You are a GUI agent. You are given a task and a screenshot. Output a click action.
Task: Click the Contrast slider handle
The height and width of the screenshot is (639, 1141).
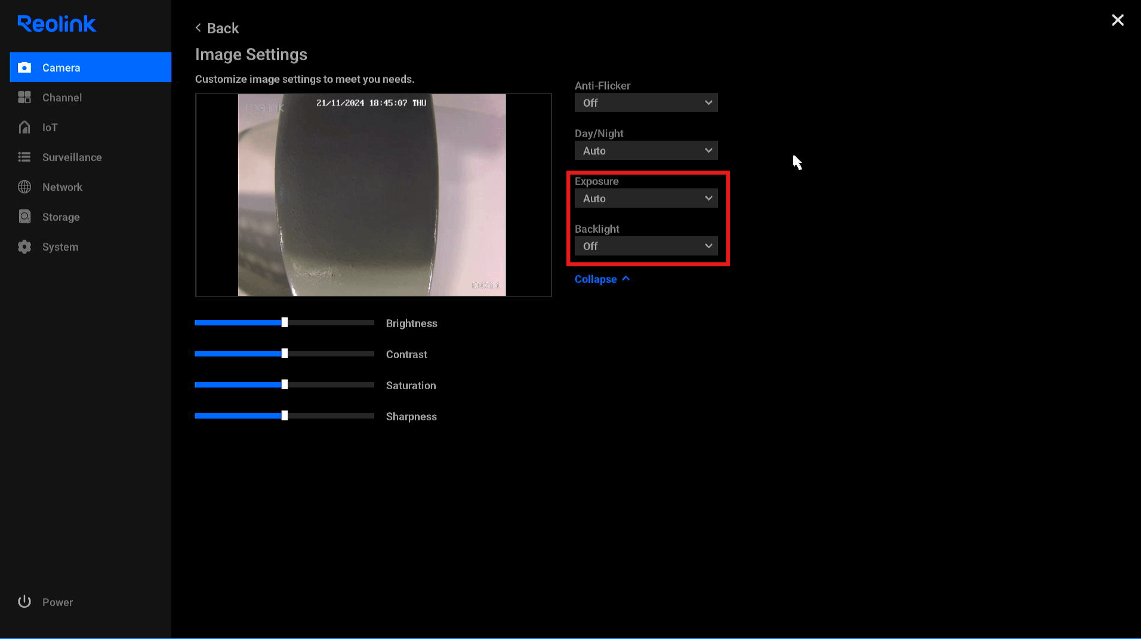click(285, 354)
